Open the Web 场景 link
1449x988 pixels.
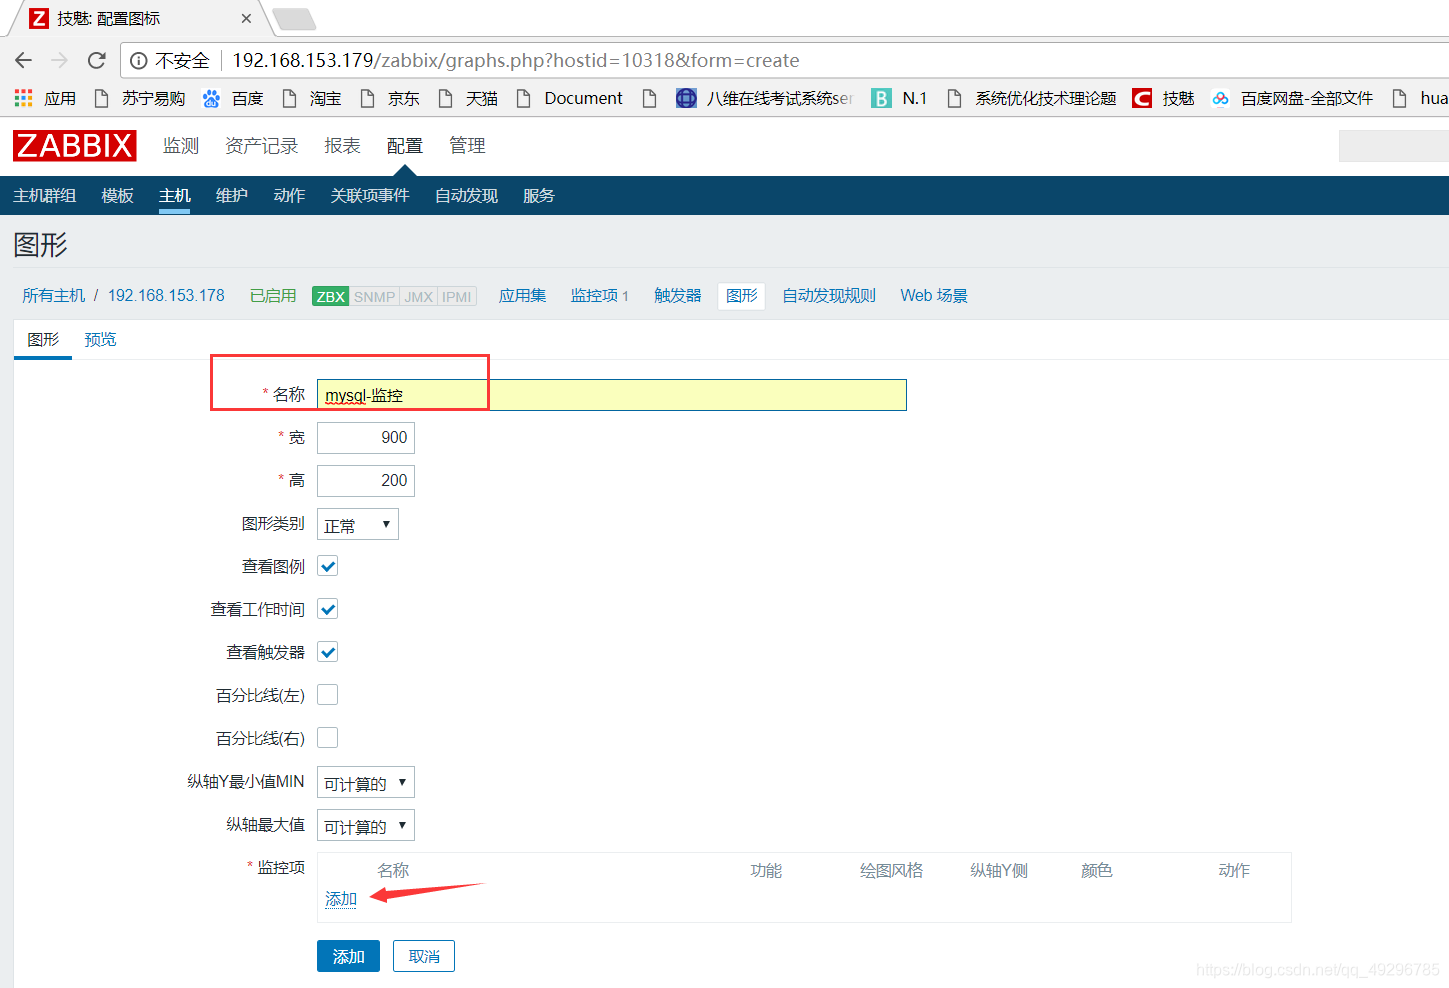pos(934,296)
